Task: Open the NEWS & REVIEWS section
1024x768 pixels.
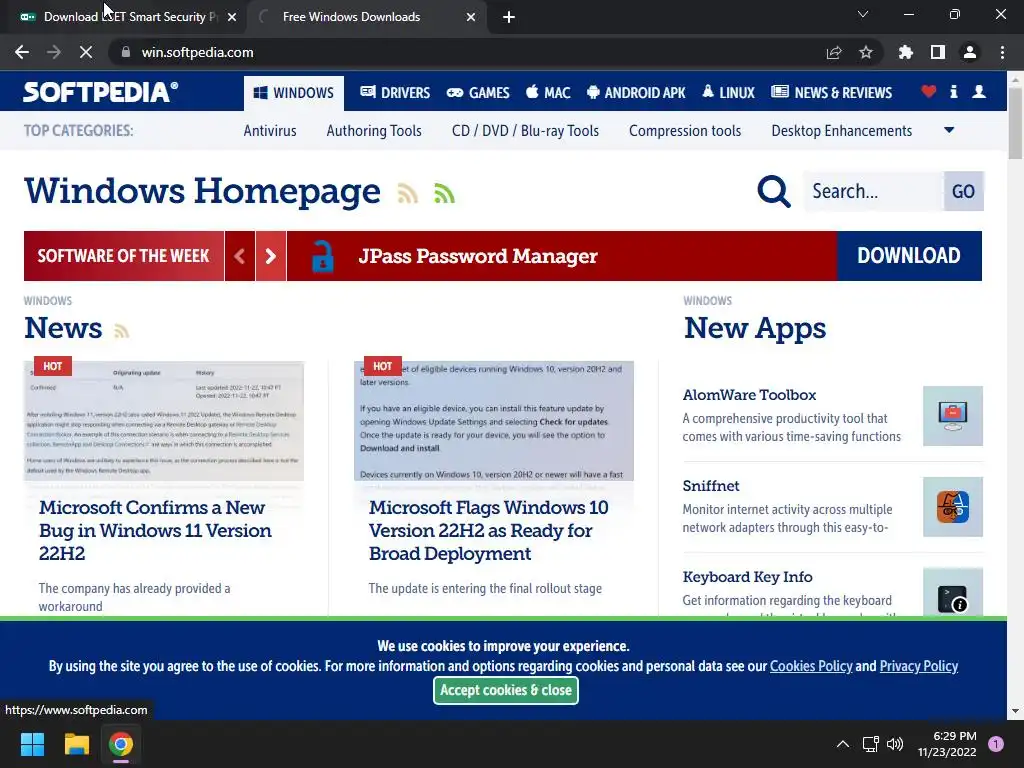Action: (831, 93)
